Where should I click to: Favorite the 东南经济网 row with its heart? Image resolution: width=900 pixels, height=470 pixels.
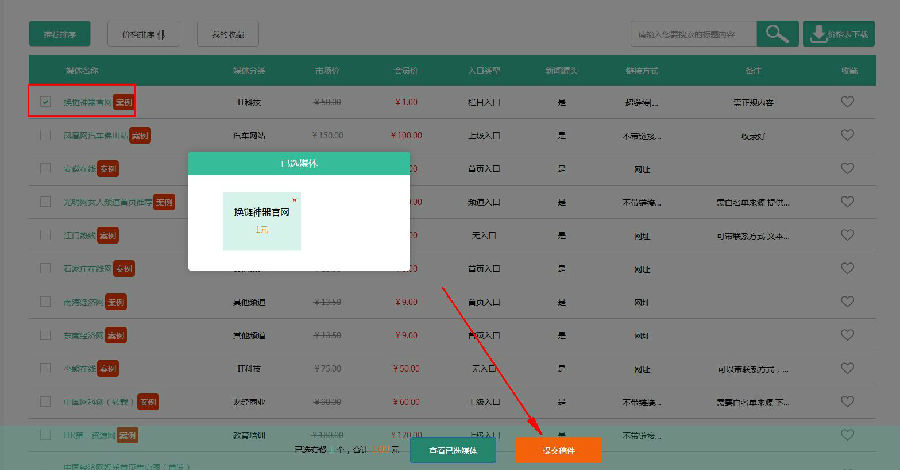tap(847, 335)
